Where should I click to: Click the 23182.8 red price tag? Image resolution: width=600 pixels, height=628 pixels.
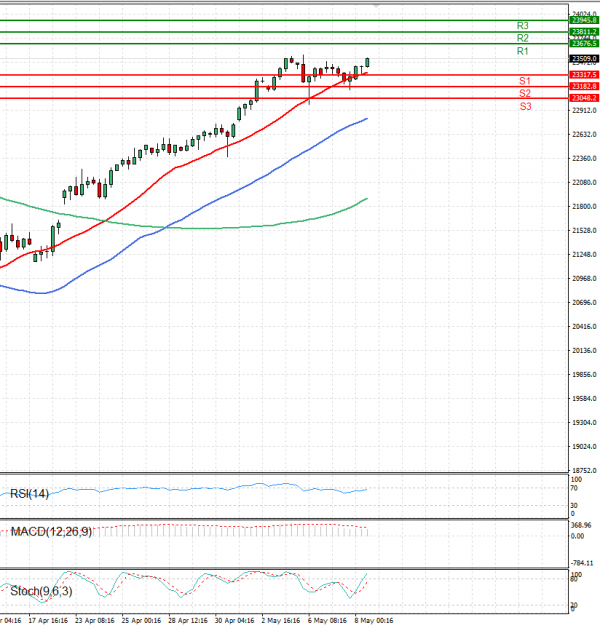point(583,87)
